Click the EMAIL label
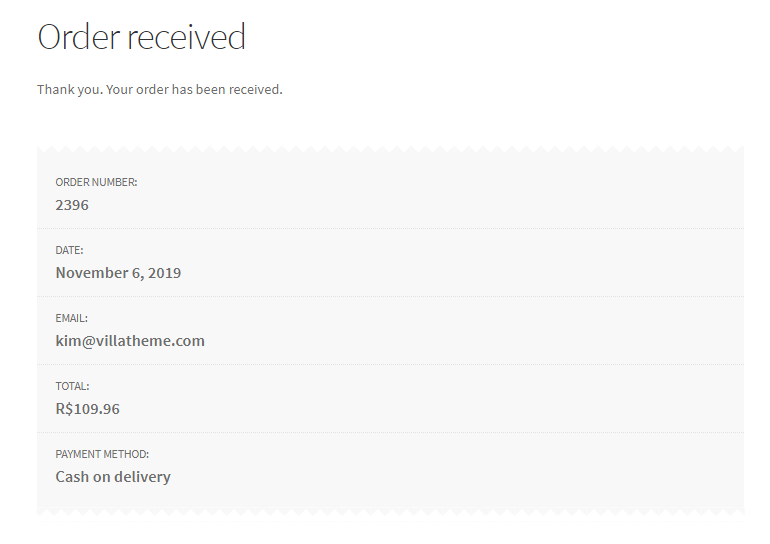The image size is (770, 544). pos(71,318)
